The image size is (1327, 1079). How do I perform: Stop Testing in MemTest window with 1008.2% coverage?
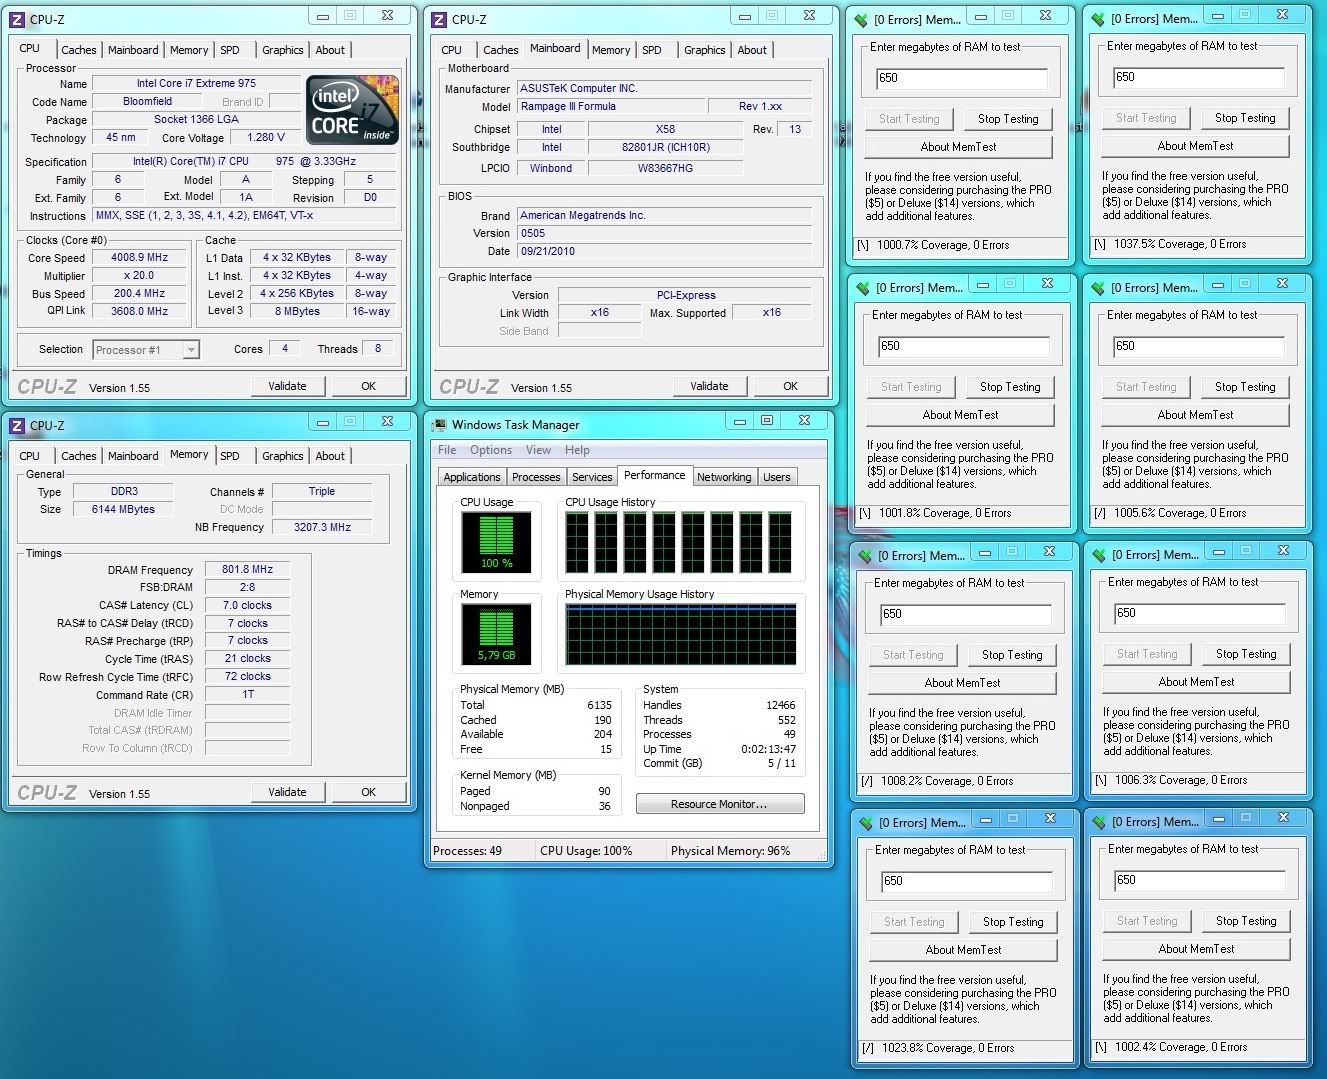point(1012,655)
